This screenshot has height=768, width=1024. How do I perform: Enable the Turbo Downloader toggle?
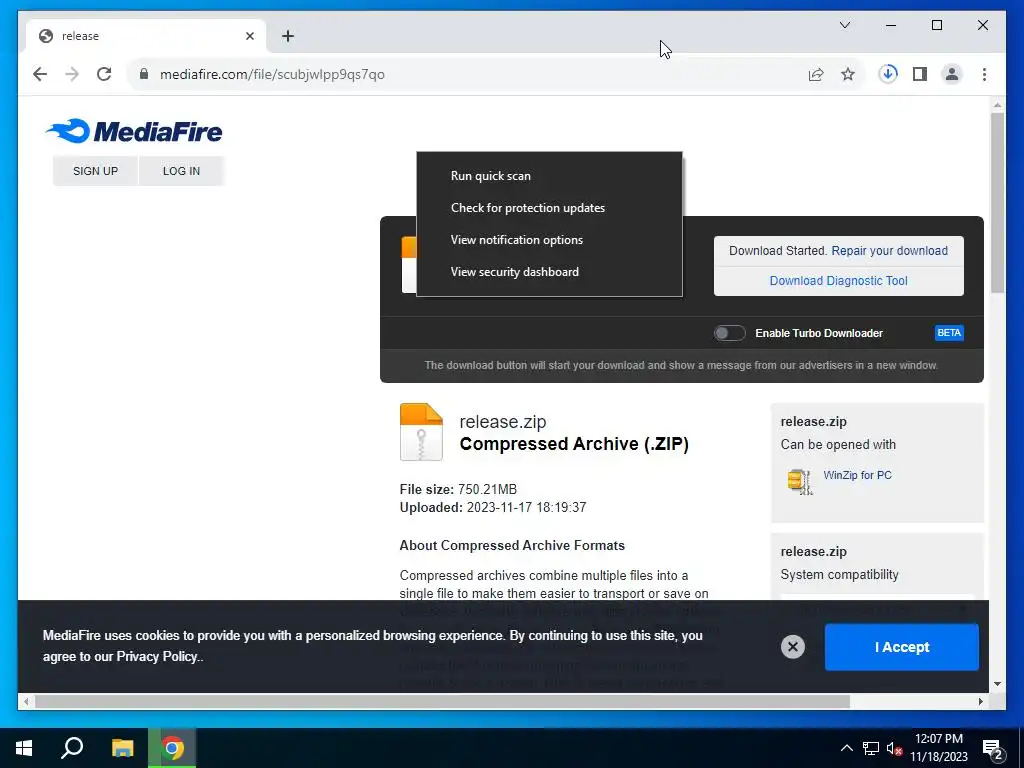coord(729,333)
